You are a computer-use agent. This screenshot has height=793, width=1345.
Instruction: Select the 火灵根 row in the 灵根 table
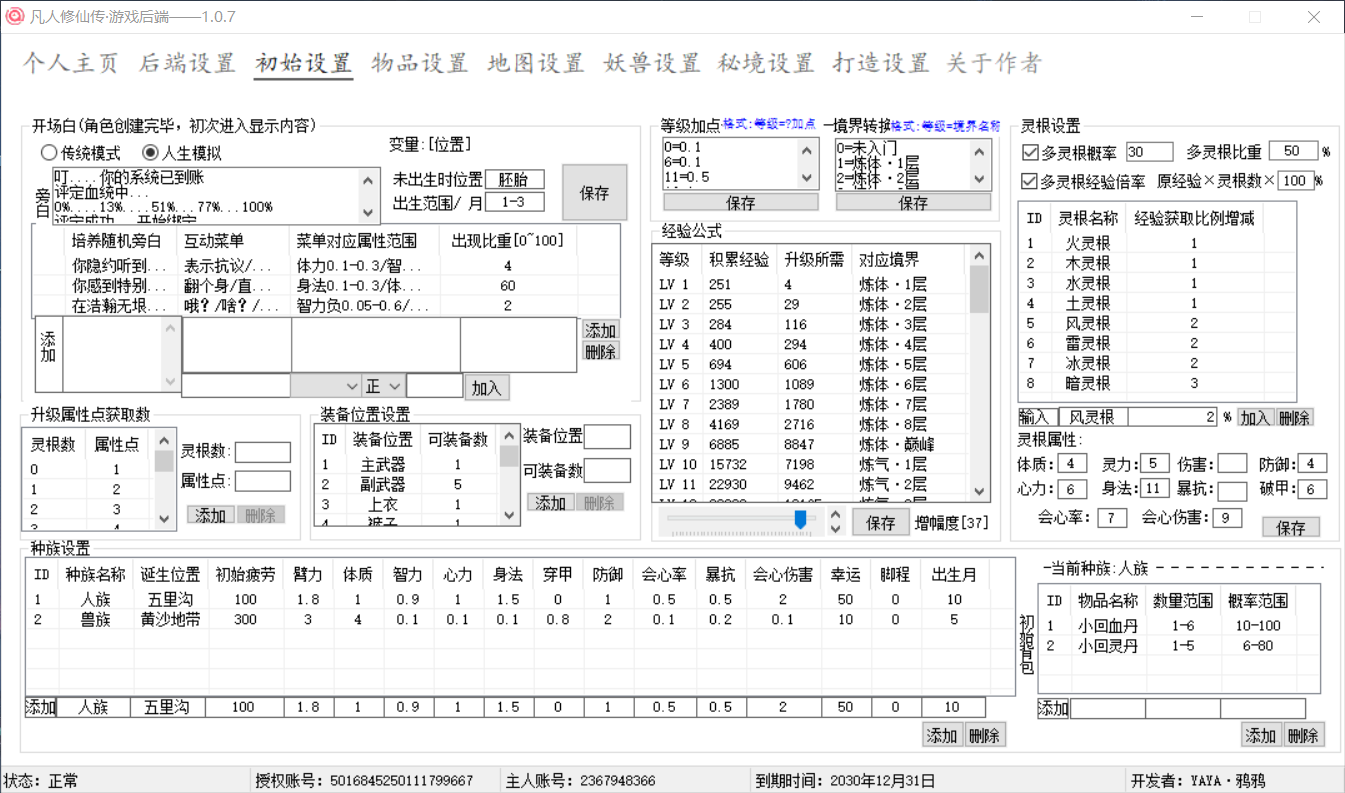1157,243
